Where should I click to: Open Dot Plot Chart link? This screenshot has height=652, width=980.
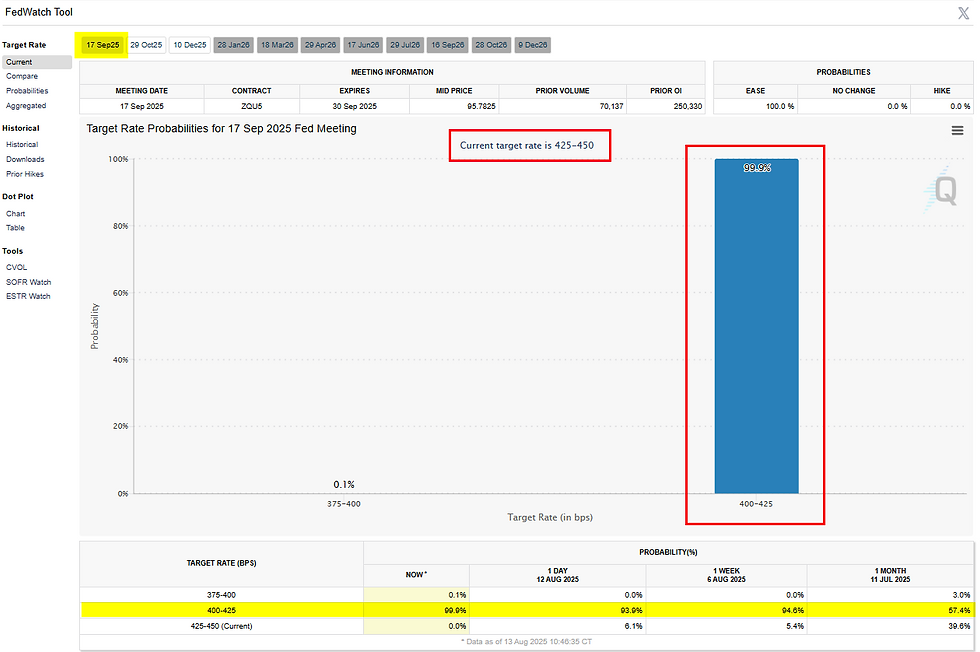pos(16,214)
